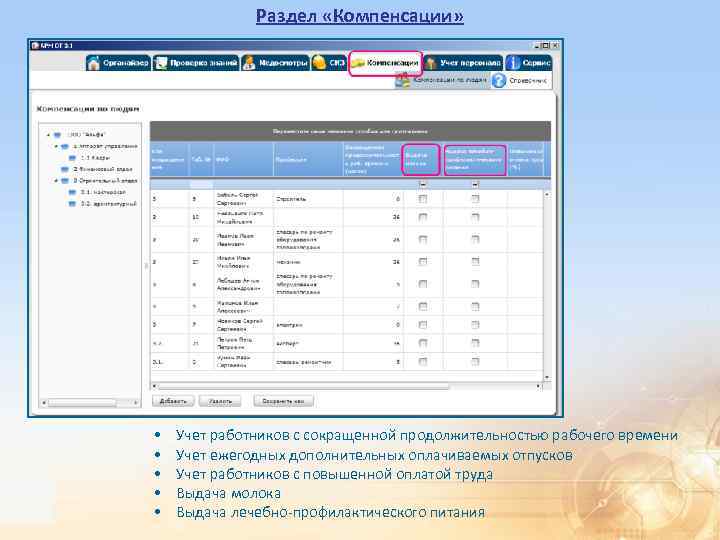The height and width of the screenshot is (540, 720).
Task: Click the слесарь-ремонтник profession cell
Action: (x=308, y=362)
